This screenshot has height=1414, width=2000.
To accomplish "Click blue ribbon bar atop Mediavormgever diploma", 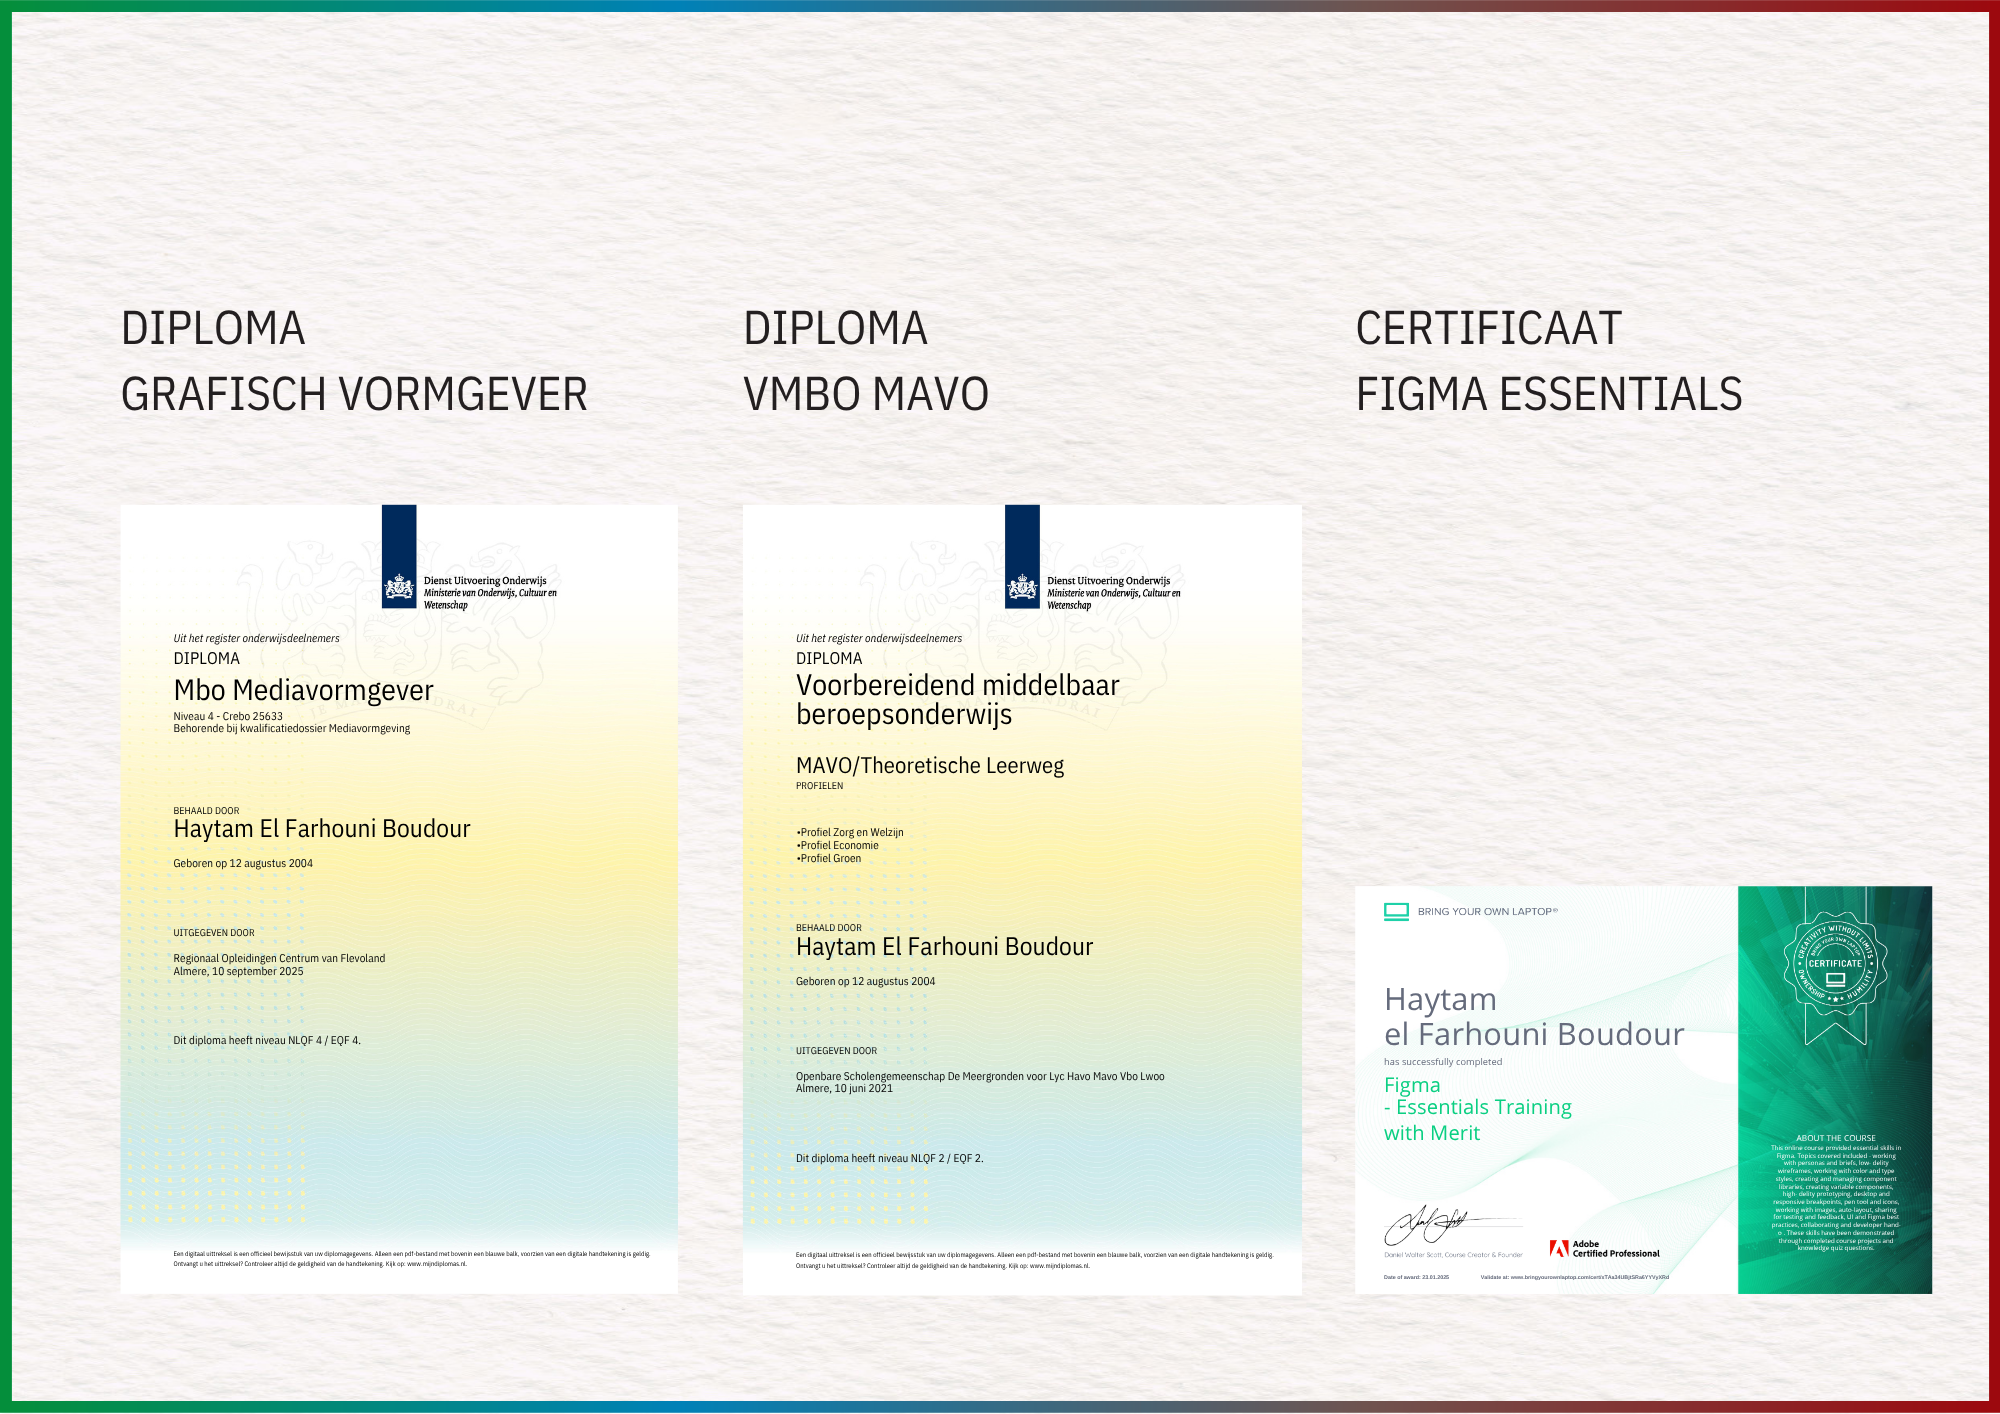I will 399,537.
